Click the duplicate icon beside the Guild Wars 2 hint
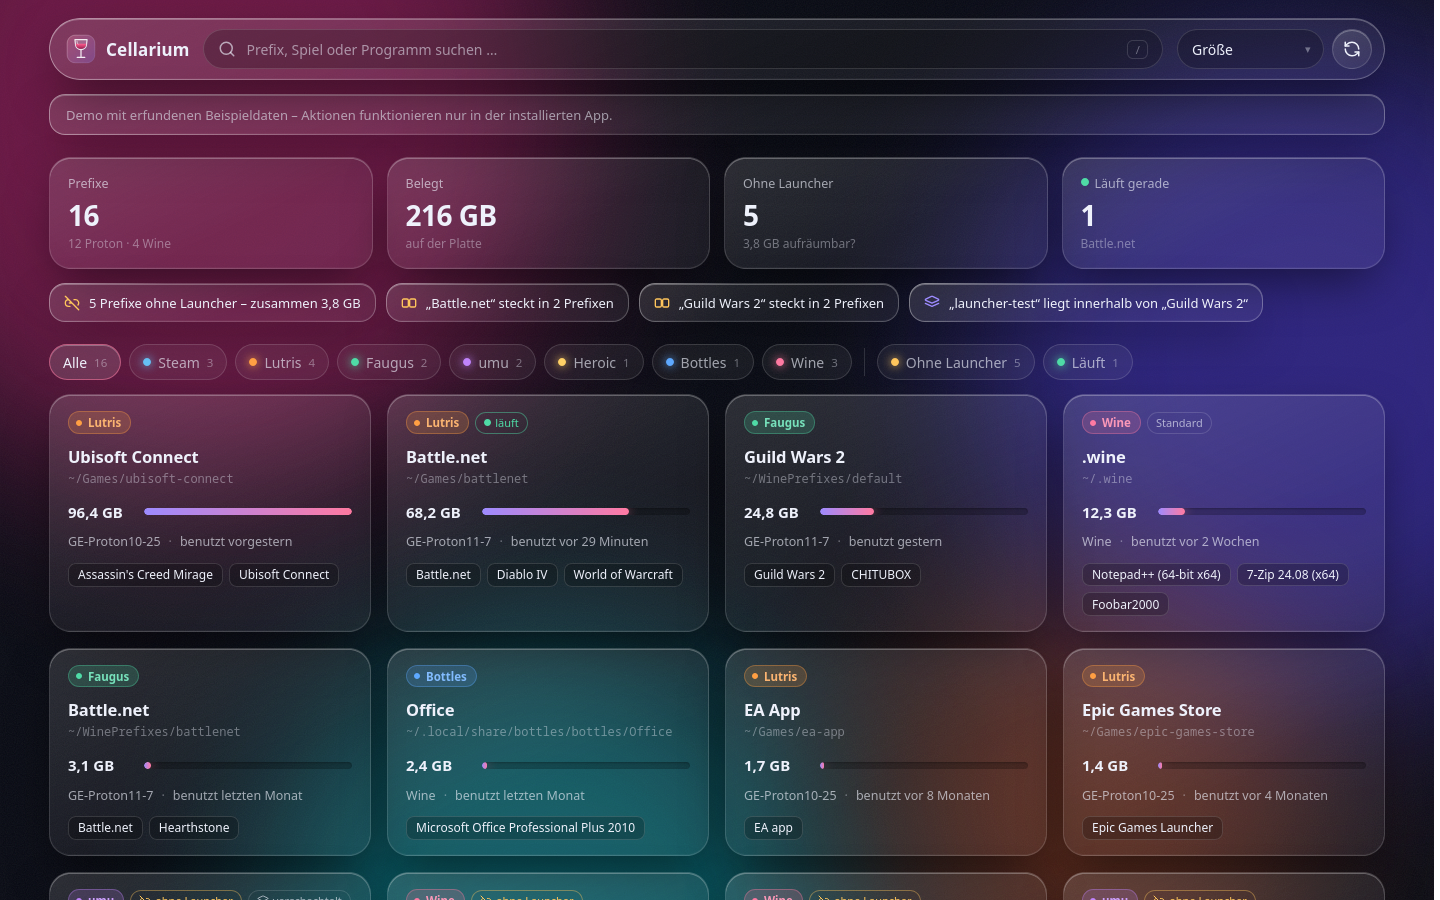1440x900 pixels. point(662,303)
